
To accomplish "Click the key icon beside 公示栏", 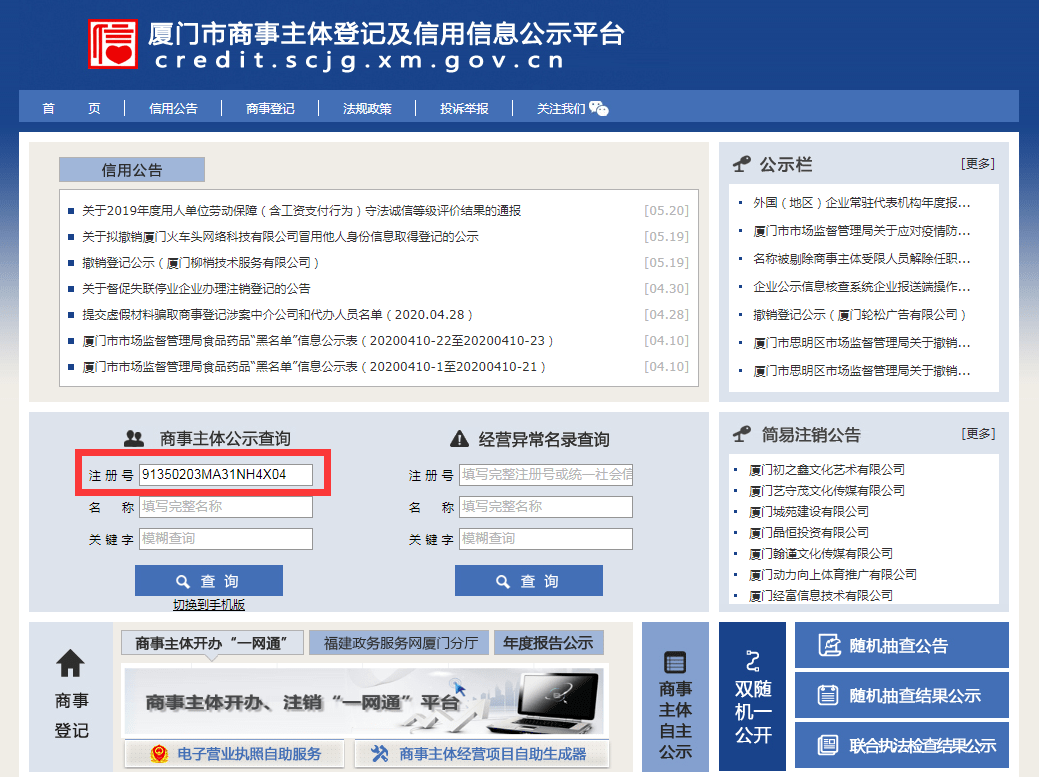I will (741, 163).
